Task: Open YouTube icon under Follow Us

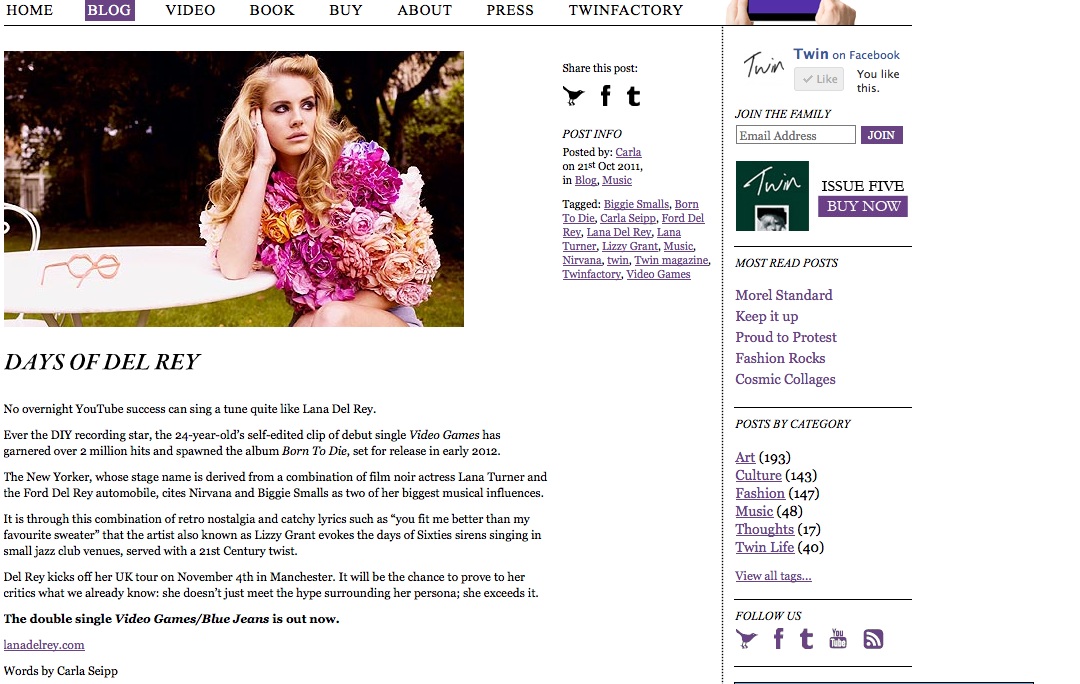Action: [x=838, y=639]
